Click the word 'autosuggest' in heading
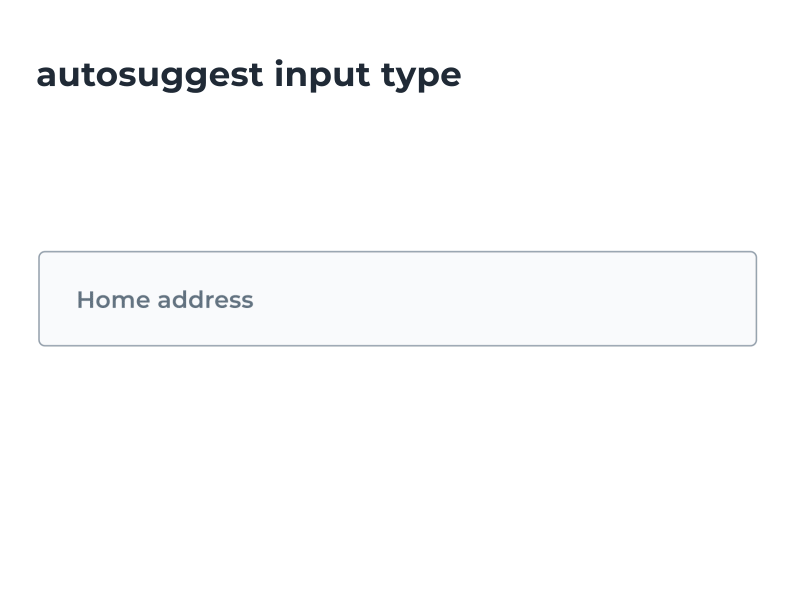 (150, 75)
